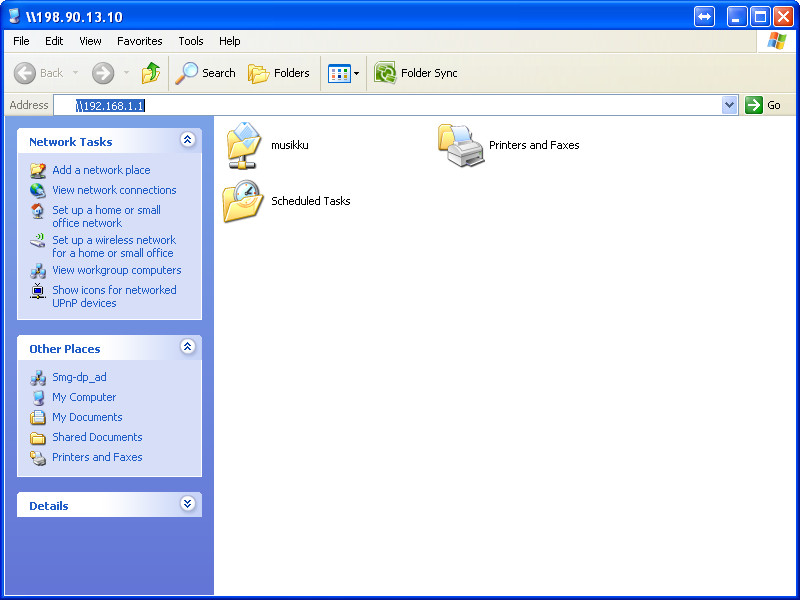
Task: Close the Explorer window
Action: 783,17
